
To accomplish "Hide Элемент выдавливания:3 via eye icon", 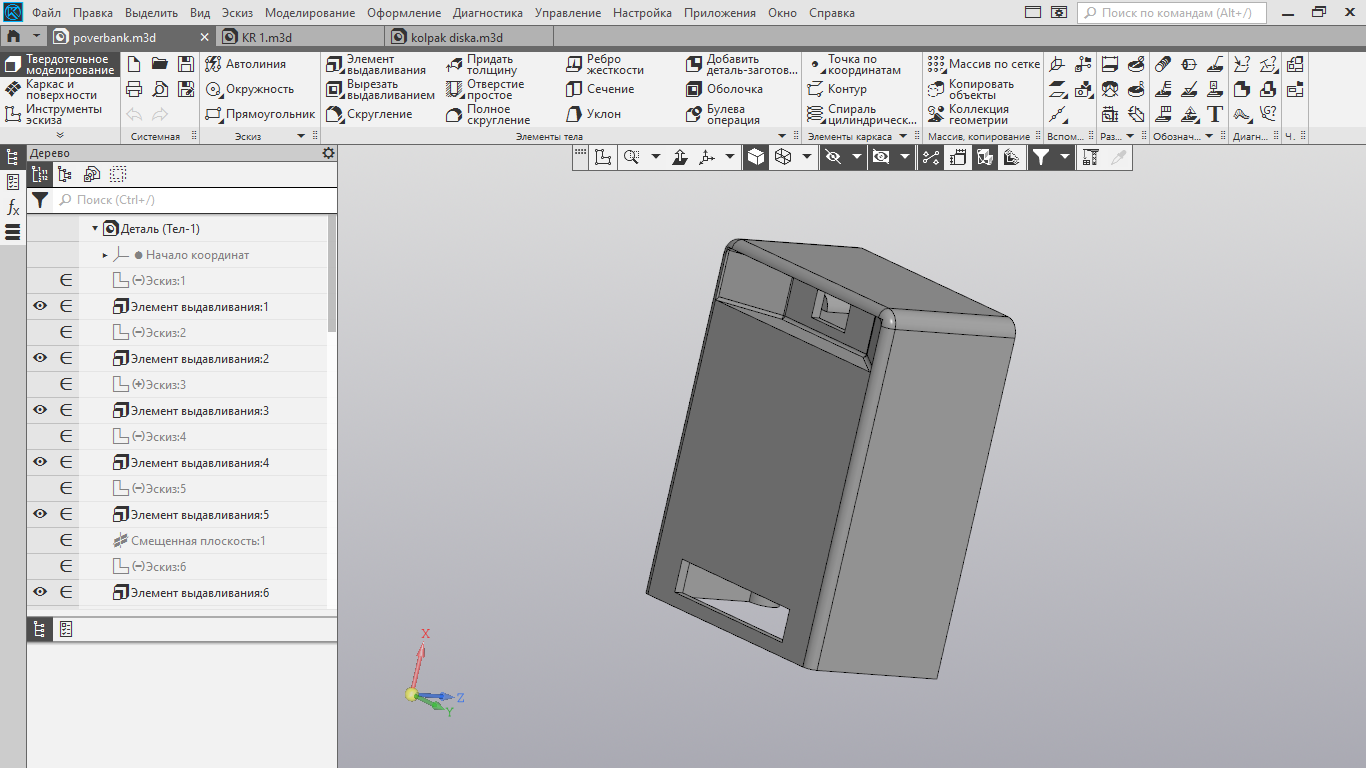I will pyautogui.click(x=40, y=410).
